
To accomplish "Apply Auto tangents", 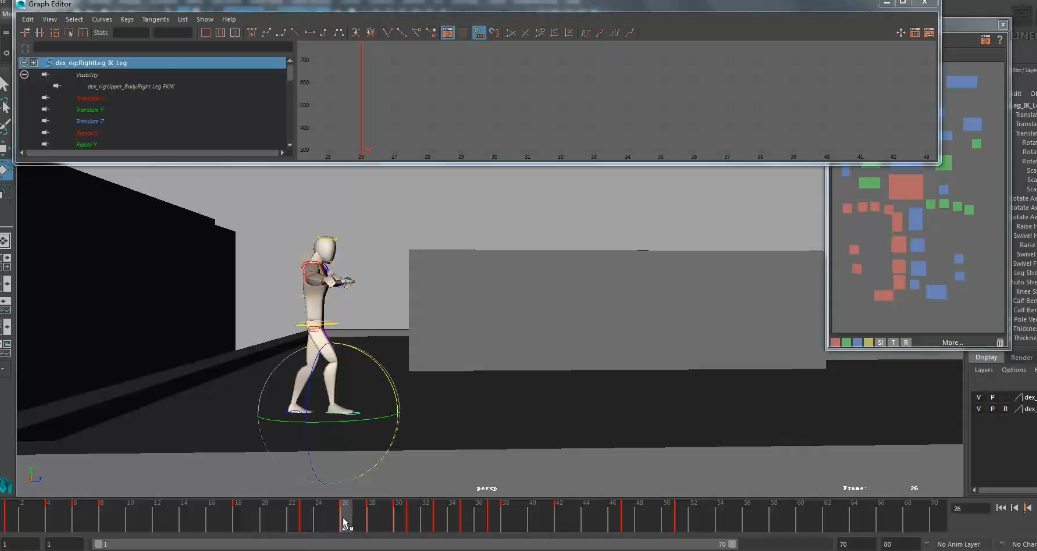I will 251,32.
